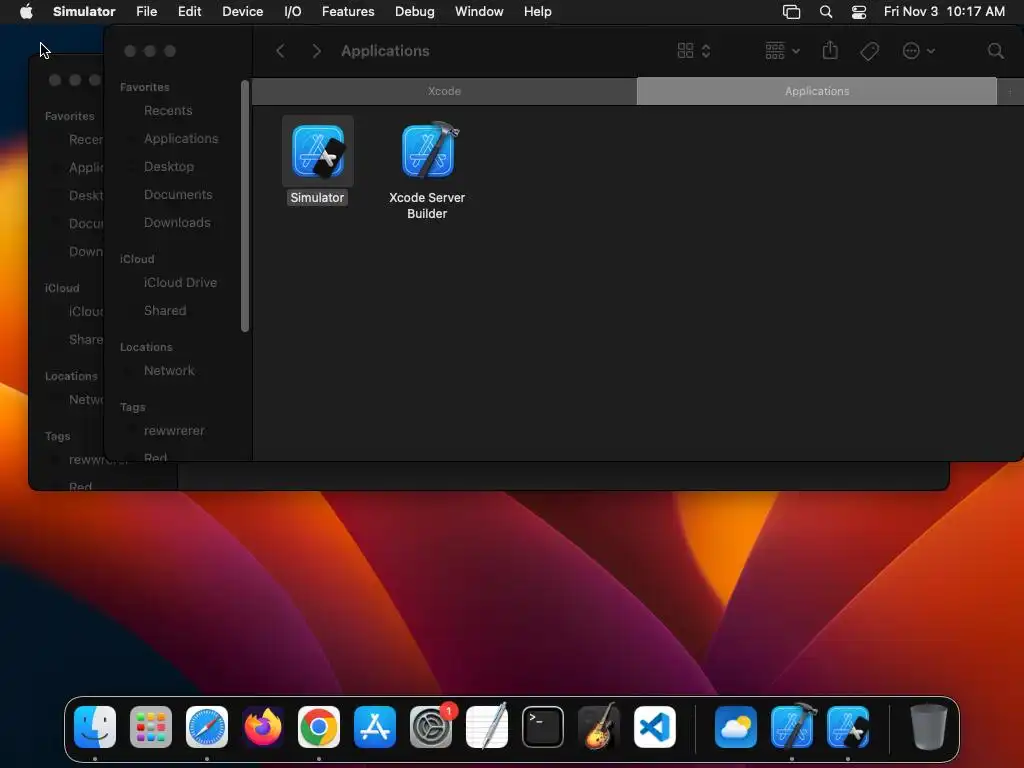Open Control Center in menu bar
1024x768 pixels.
point(859,12)
